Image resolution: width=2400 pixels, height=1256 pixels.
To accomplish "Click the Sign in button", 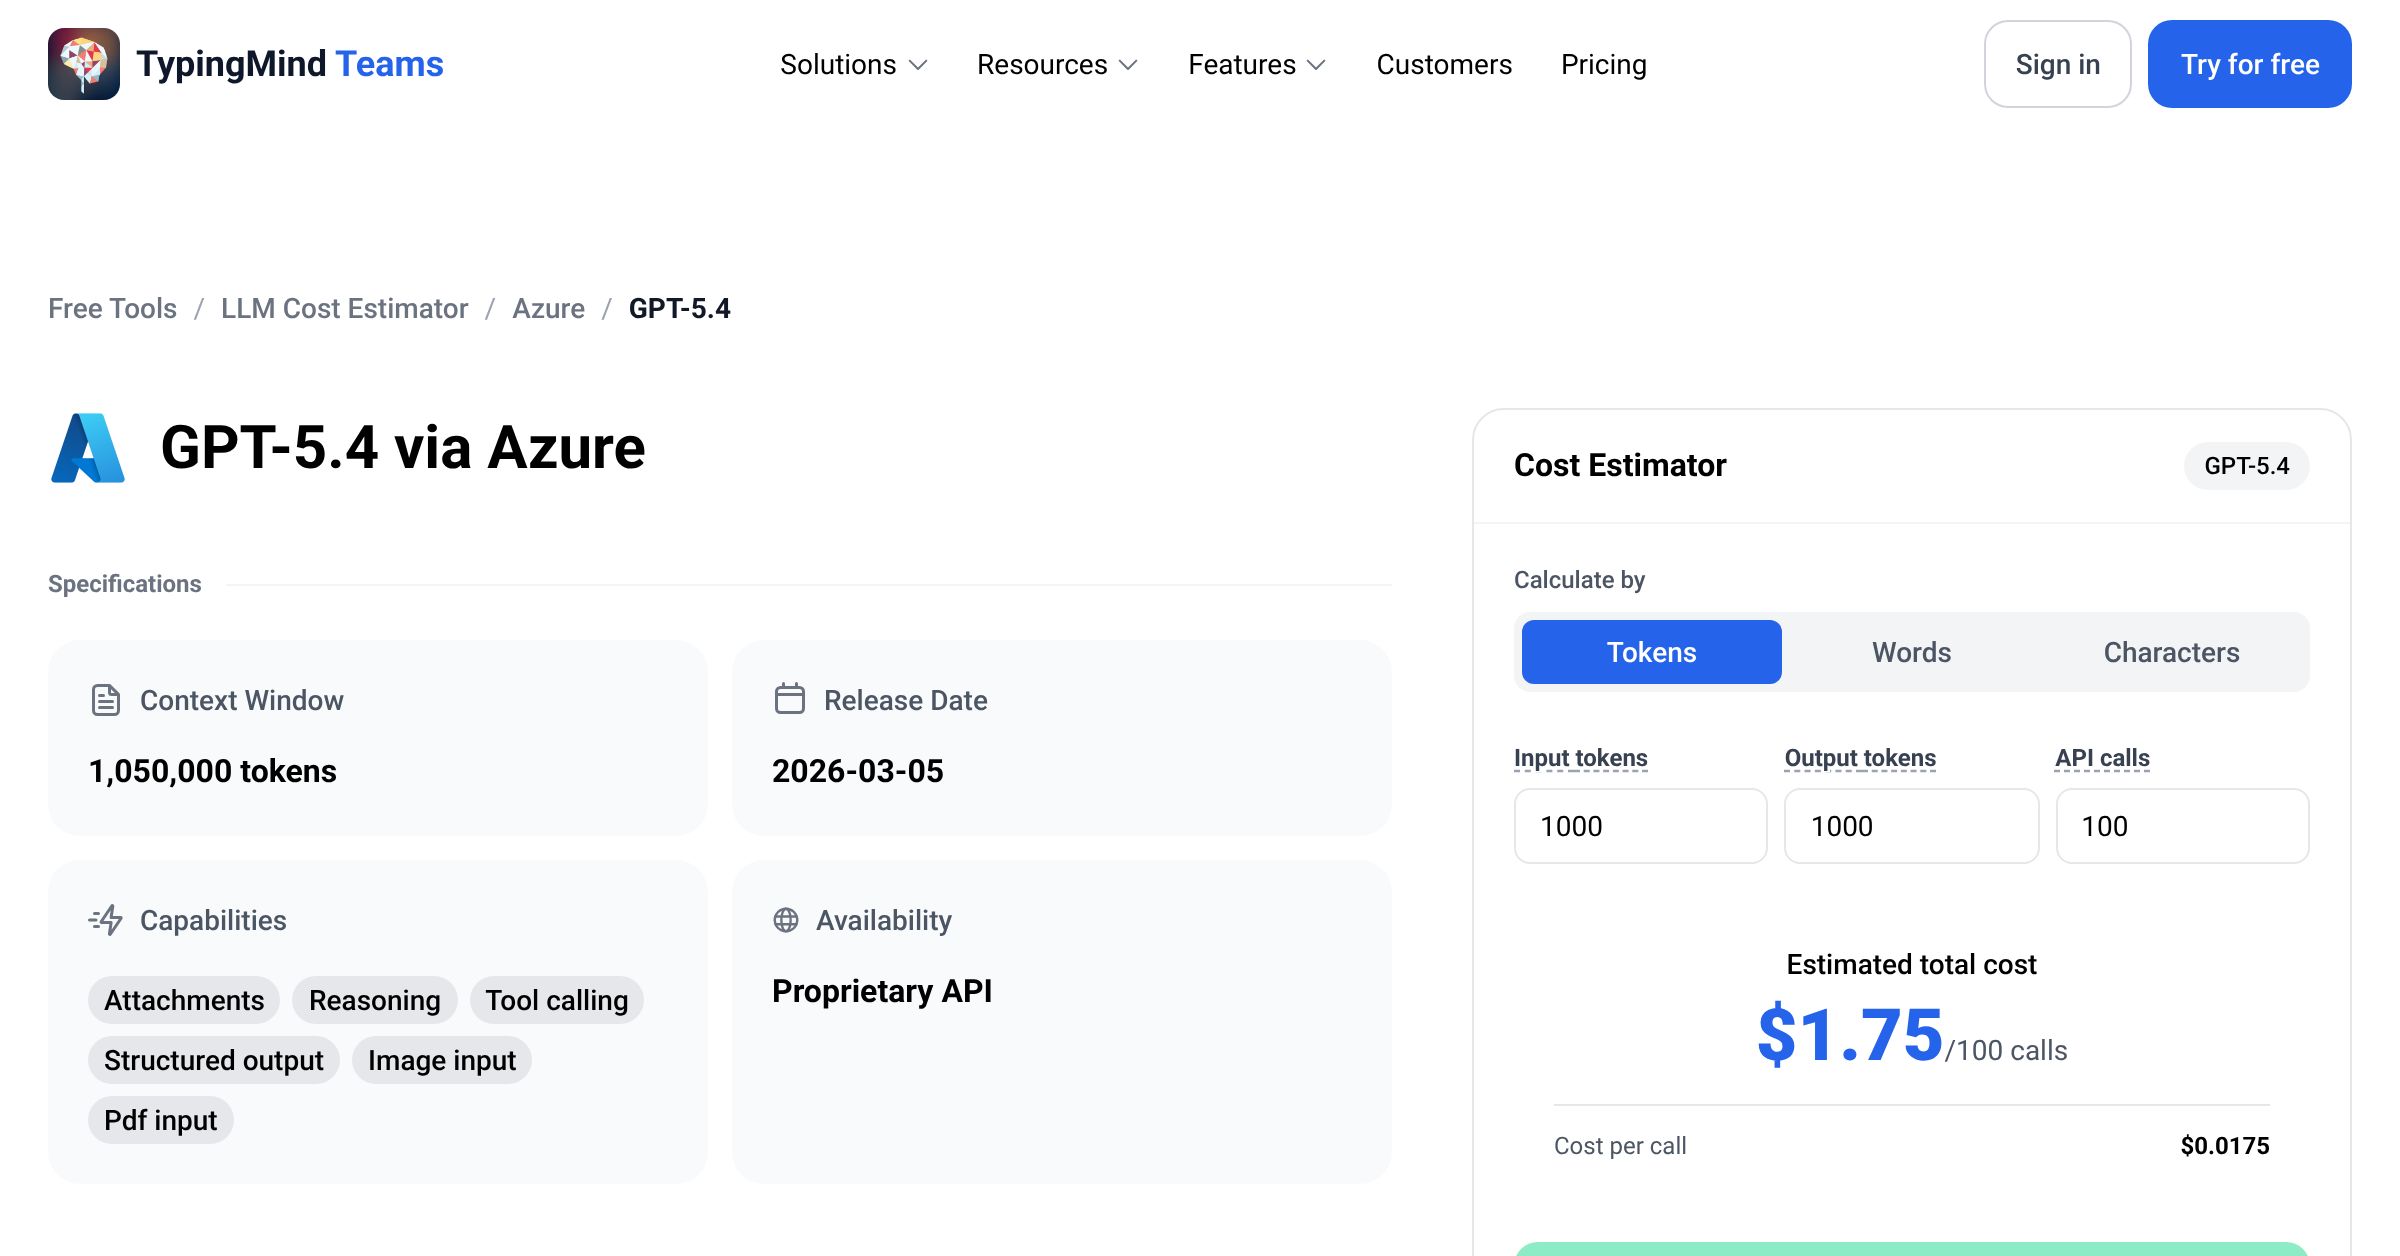I will pos(2058,64).
